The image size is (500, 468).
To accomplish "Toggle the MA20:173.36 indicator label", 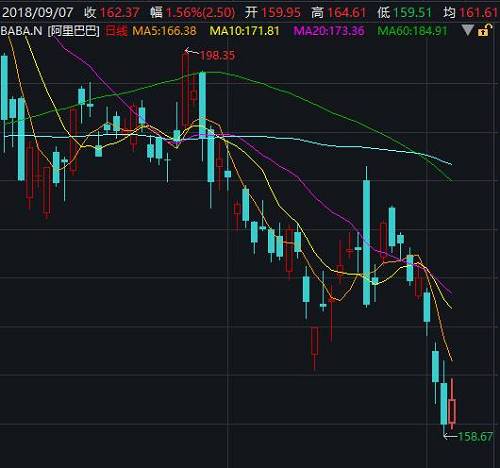I will [x=329, y=31].
